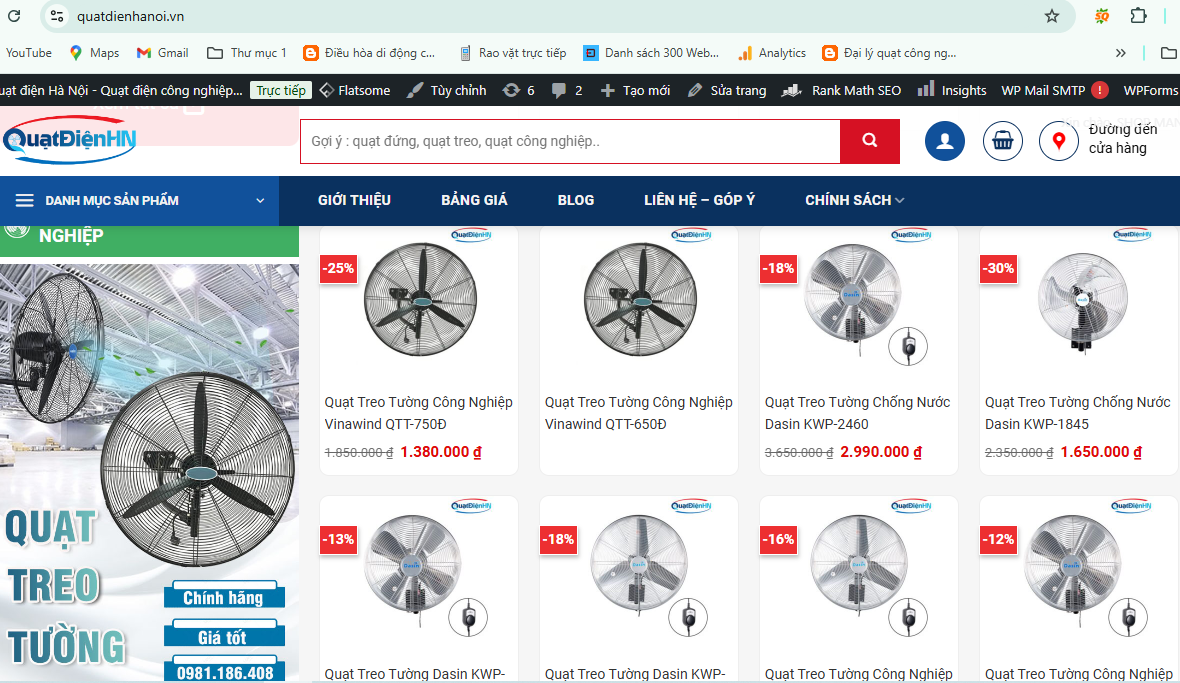Open the Điều hòa di động bookmark
This screenshot has height=683, width=1180.
[369, 53]
